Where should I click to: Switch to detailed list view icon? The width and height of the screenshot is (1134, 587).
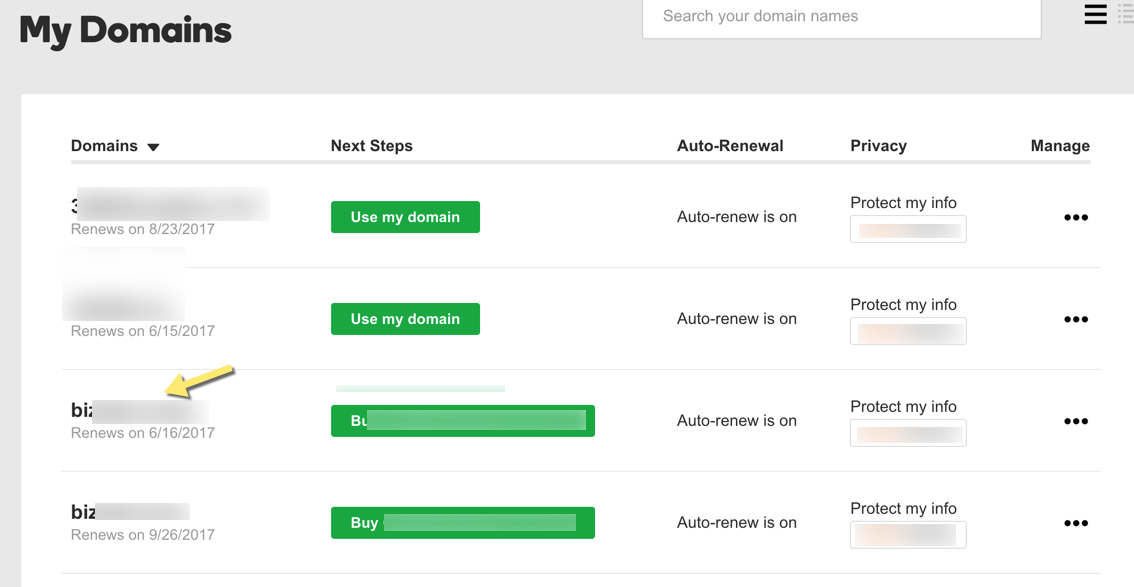coord(1126,14)
